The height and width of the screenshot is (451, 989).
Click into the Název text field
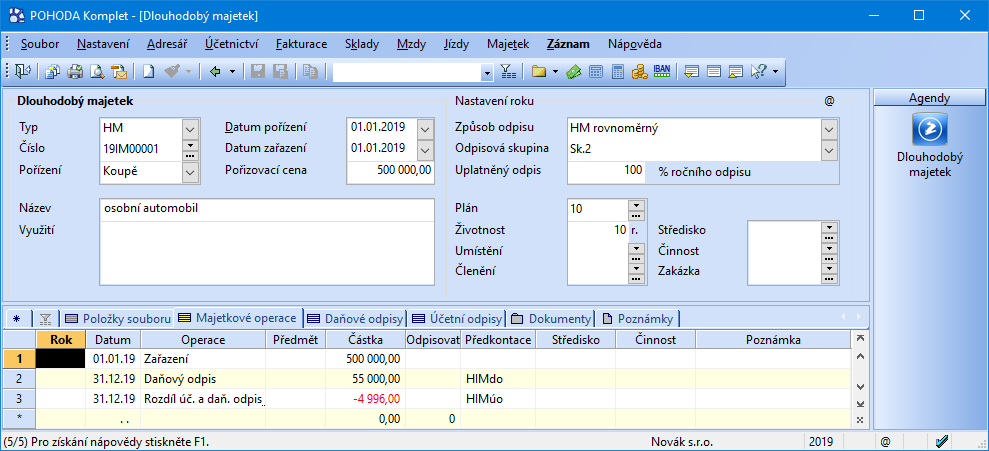tap(266, 209)
